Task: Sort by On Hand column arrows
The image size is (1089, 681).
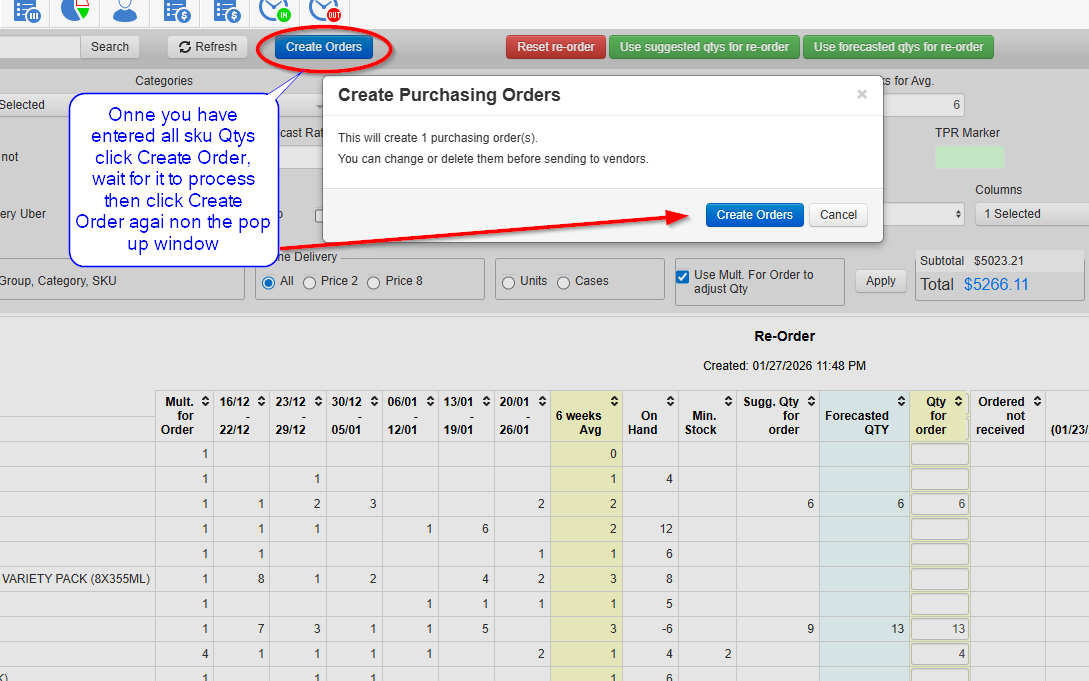Action: [x=670, y=401]
